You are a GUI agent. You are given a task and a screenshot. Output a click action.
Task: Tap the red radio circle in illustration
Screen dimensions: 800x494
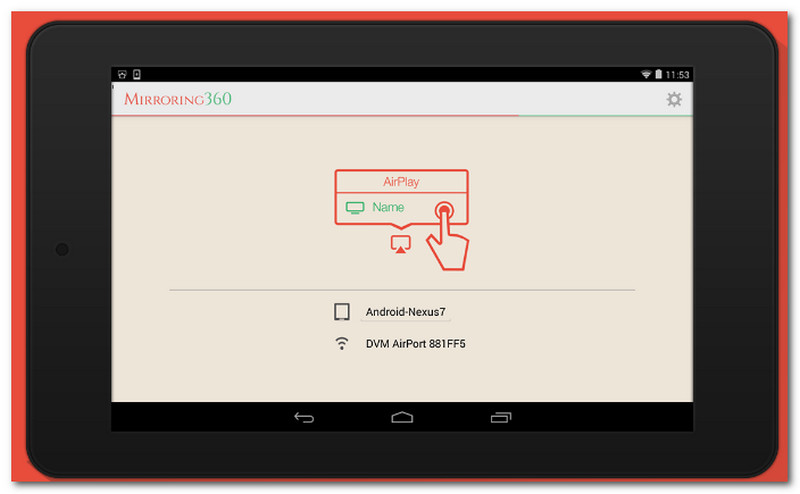[444, 210]
